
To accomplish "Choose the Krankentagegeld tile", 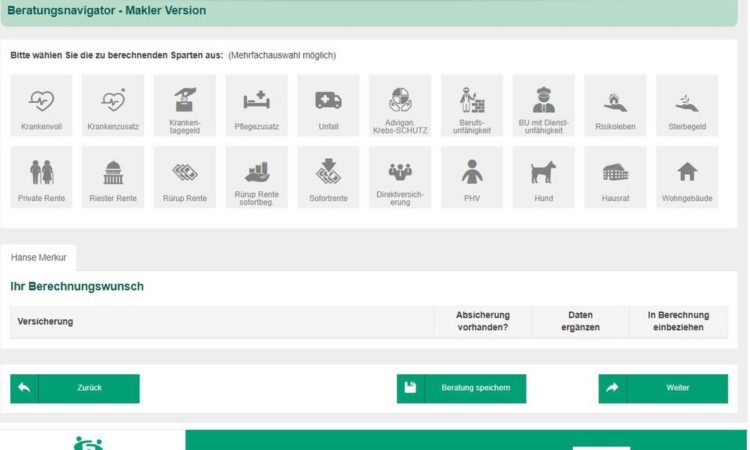I will pyautogui.click(x=185, y=106).
